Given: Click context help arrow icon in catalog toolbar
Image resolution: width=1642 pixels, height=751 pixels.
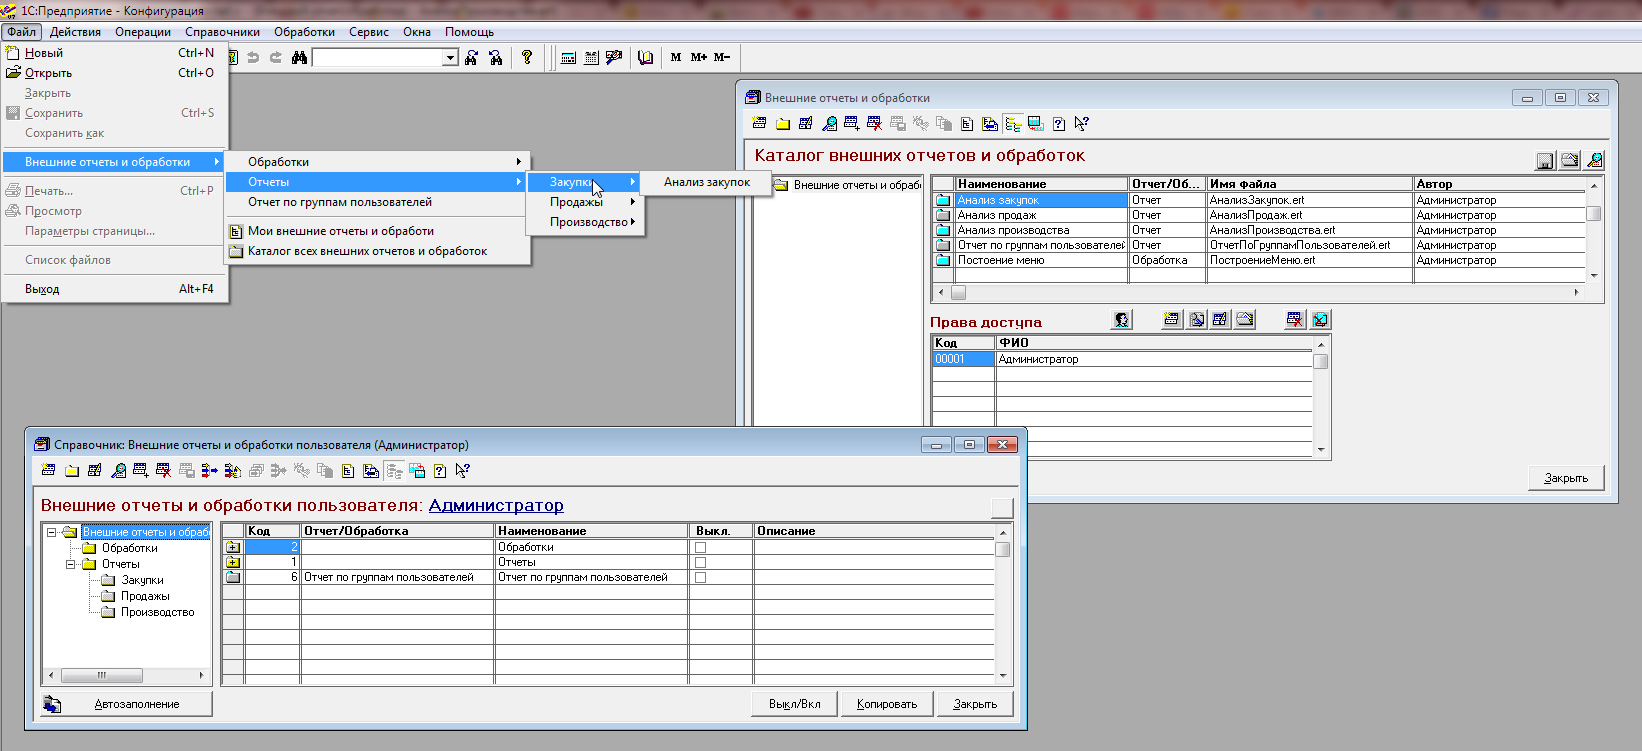Looking at the screenshot, I should 1081,123.
